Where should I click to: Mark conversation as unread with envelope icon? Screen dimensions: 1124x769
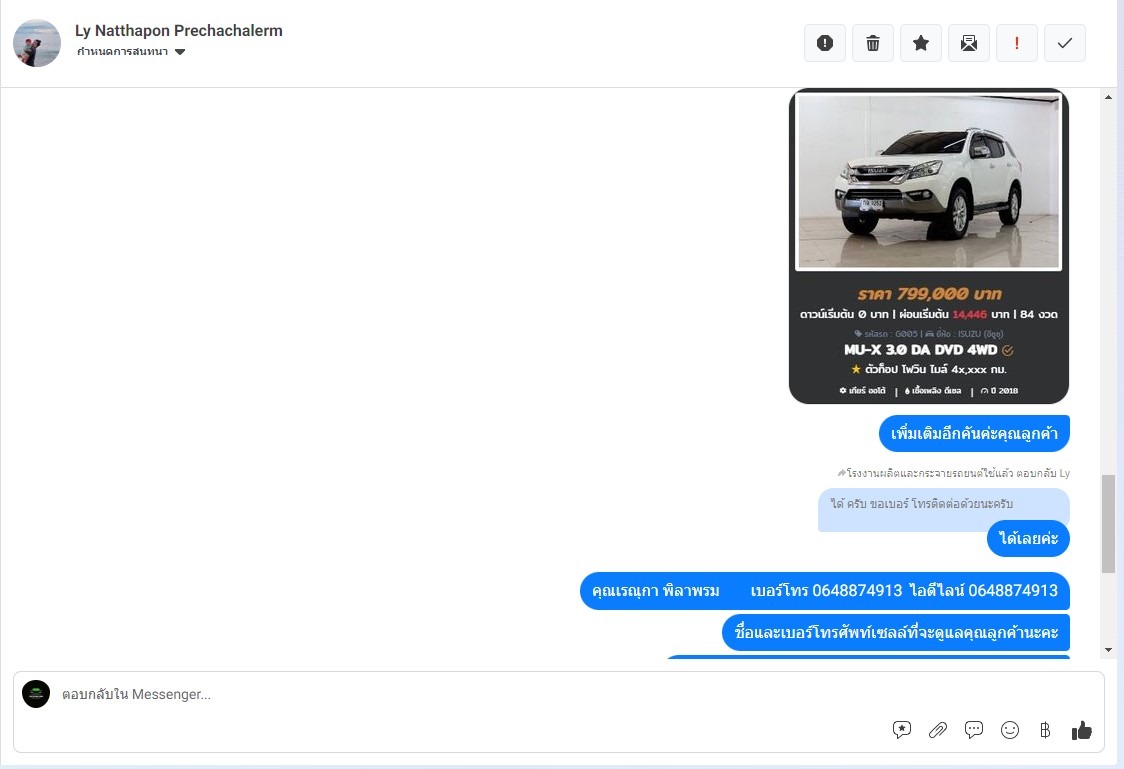(x=968, y=43)
